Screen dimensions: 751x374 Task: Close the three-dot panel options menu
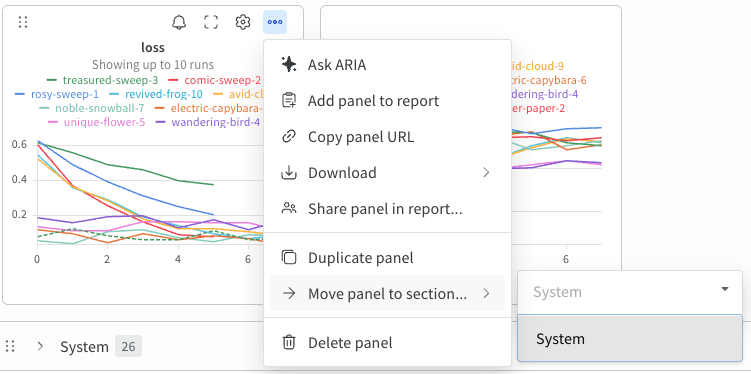pos(275,22)
